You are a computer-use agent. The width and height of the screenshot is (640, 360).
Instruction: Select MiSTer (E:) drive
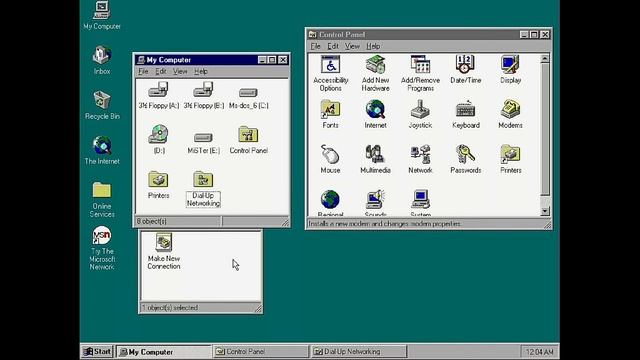[x=203, y=143]
